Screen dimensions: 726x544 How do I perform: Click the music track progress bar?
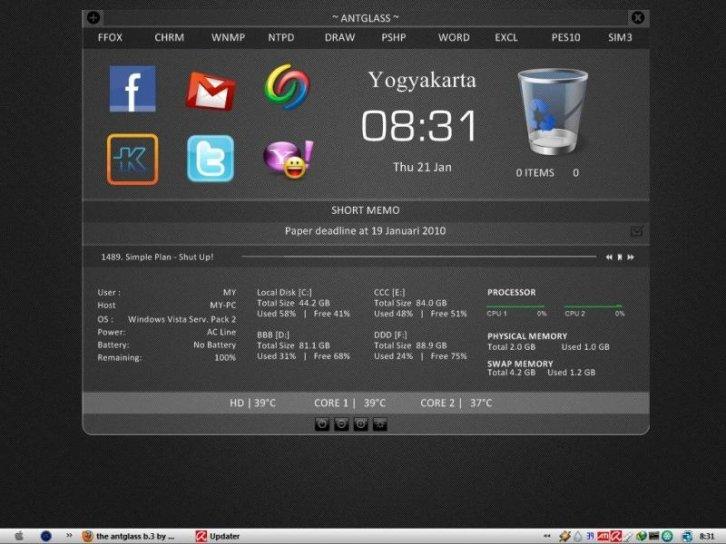pyautogui.click(x=419, y=256)
